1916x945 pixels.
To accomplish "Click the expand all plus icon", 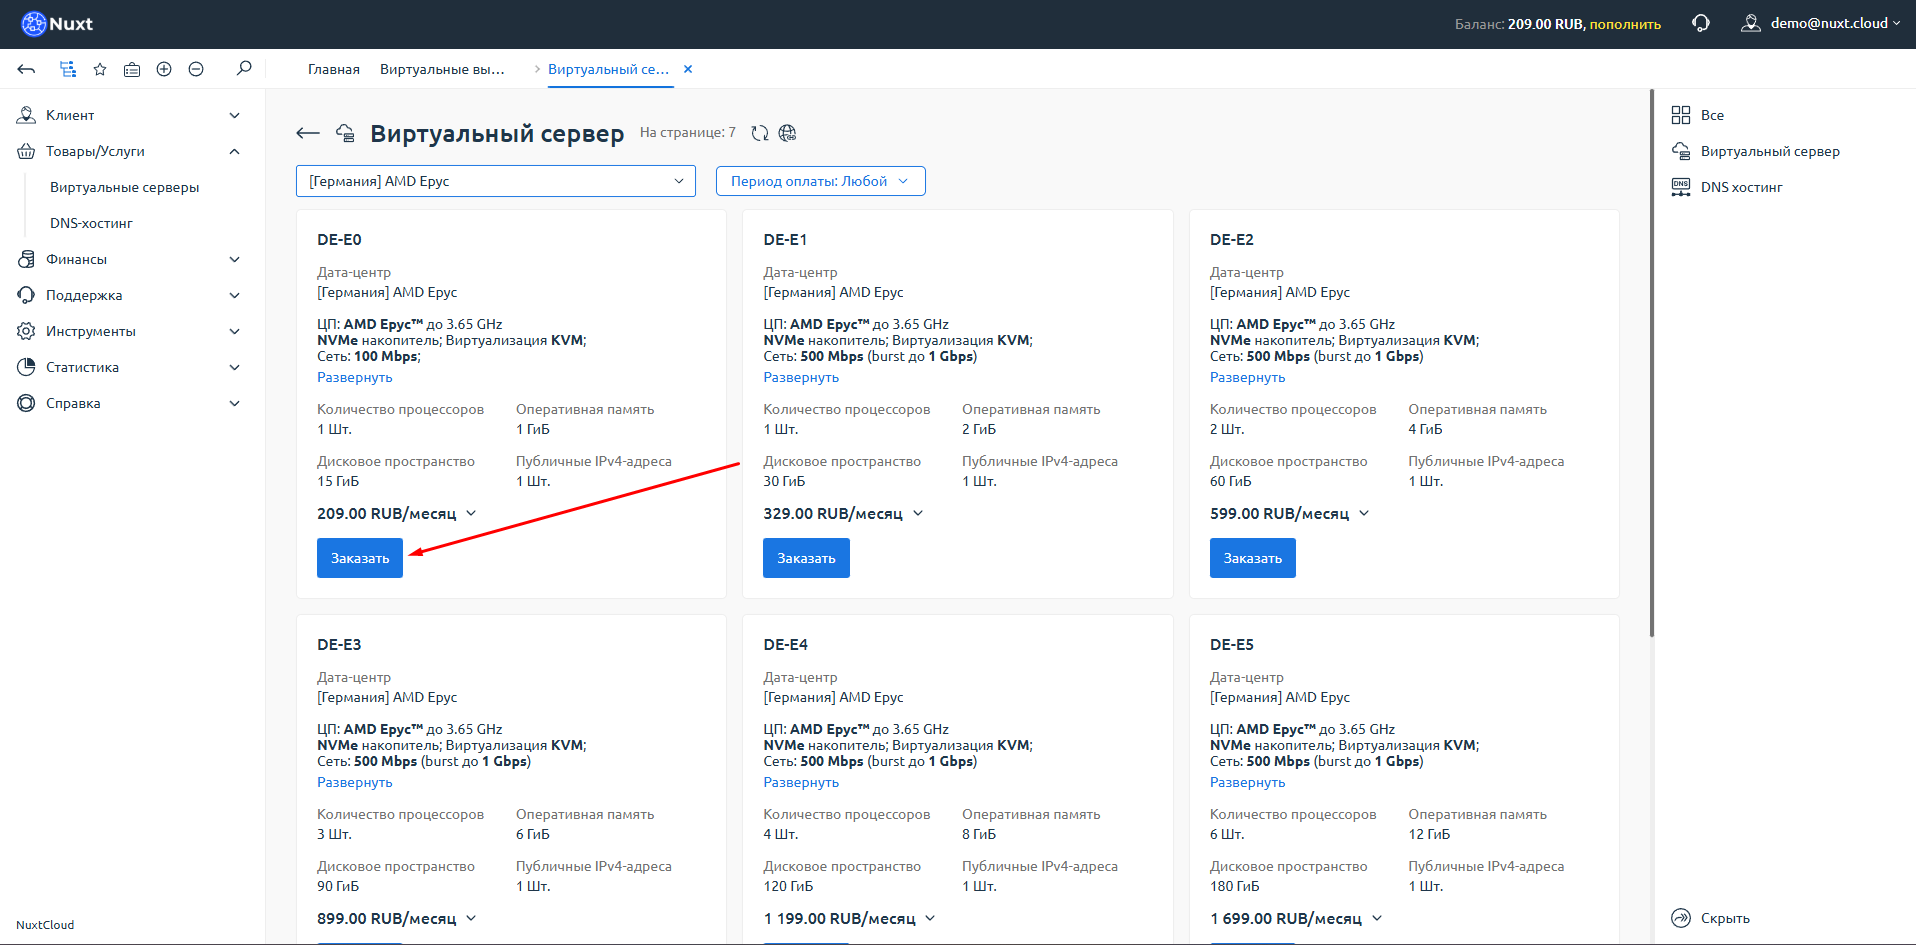I will pos(164,69).
